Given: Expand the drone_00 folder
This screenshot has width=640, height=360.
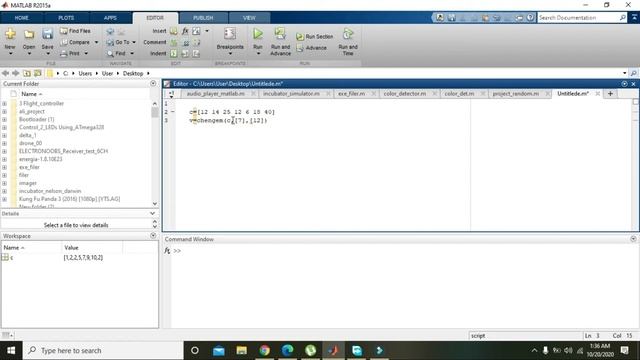Looking at the screenshot, I should [4, 143].
